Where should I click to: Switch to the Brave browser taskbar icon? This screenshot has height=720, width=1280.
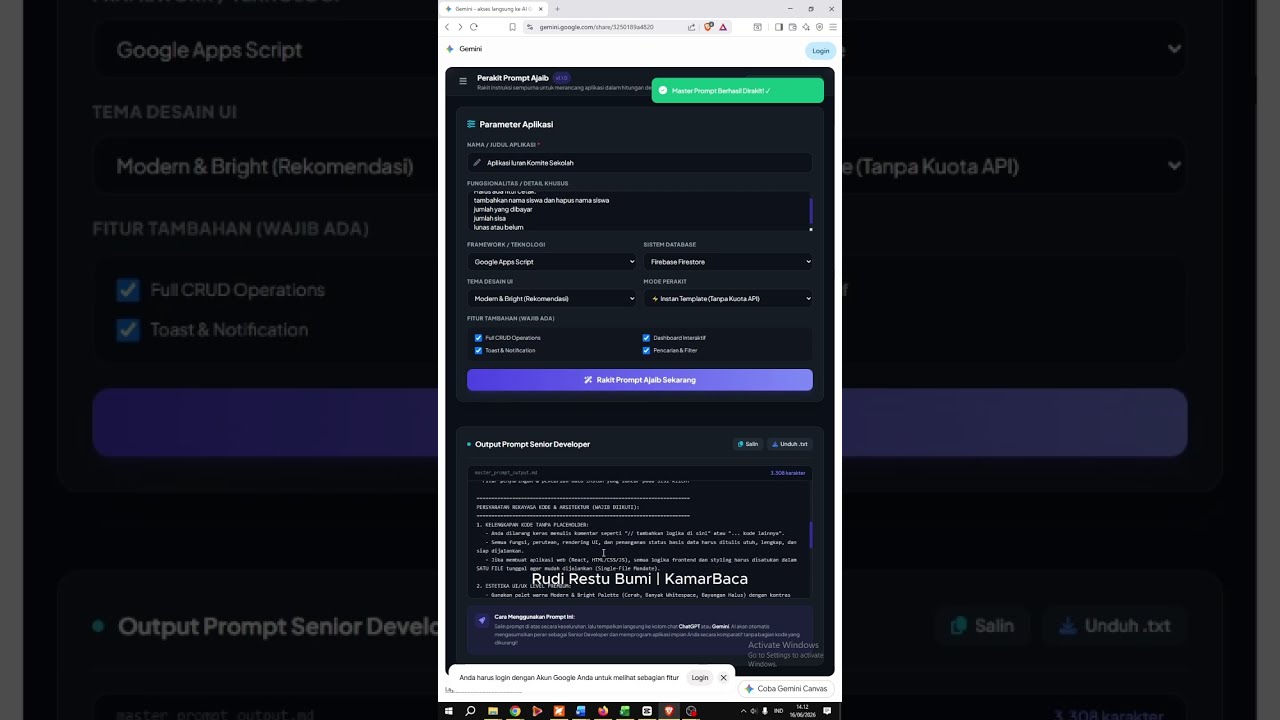pos(669,711)
